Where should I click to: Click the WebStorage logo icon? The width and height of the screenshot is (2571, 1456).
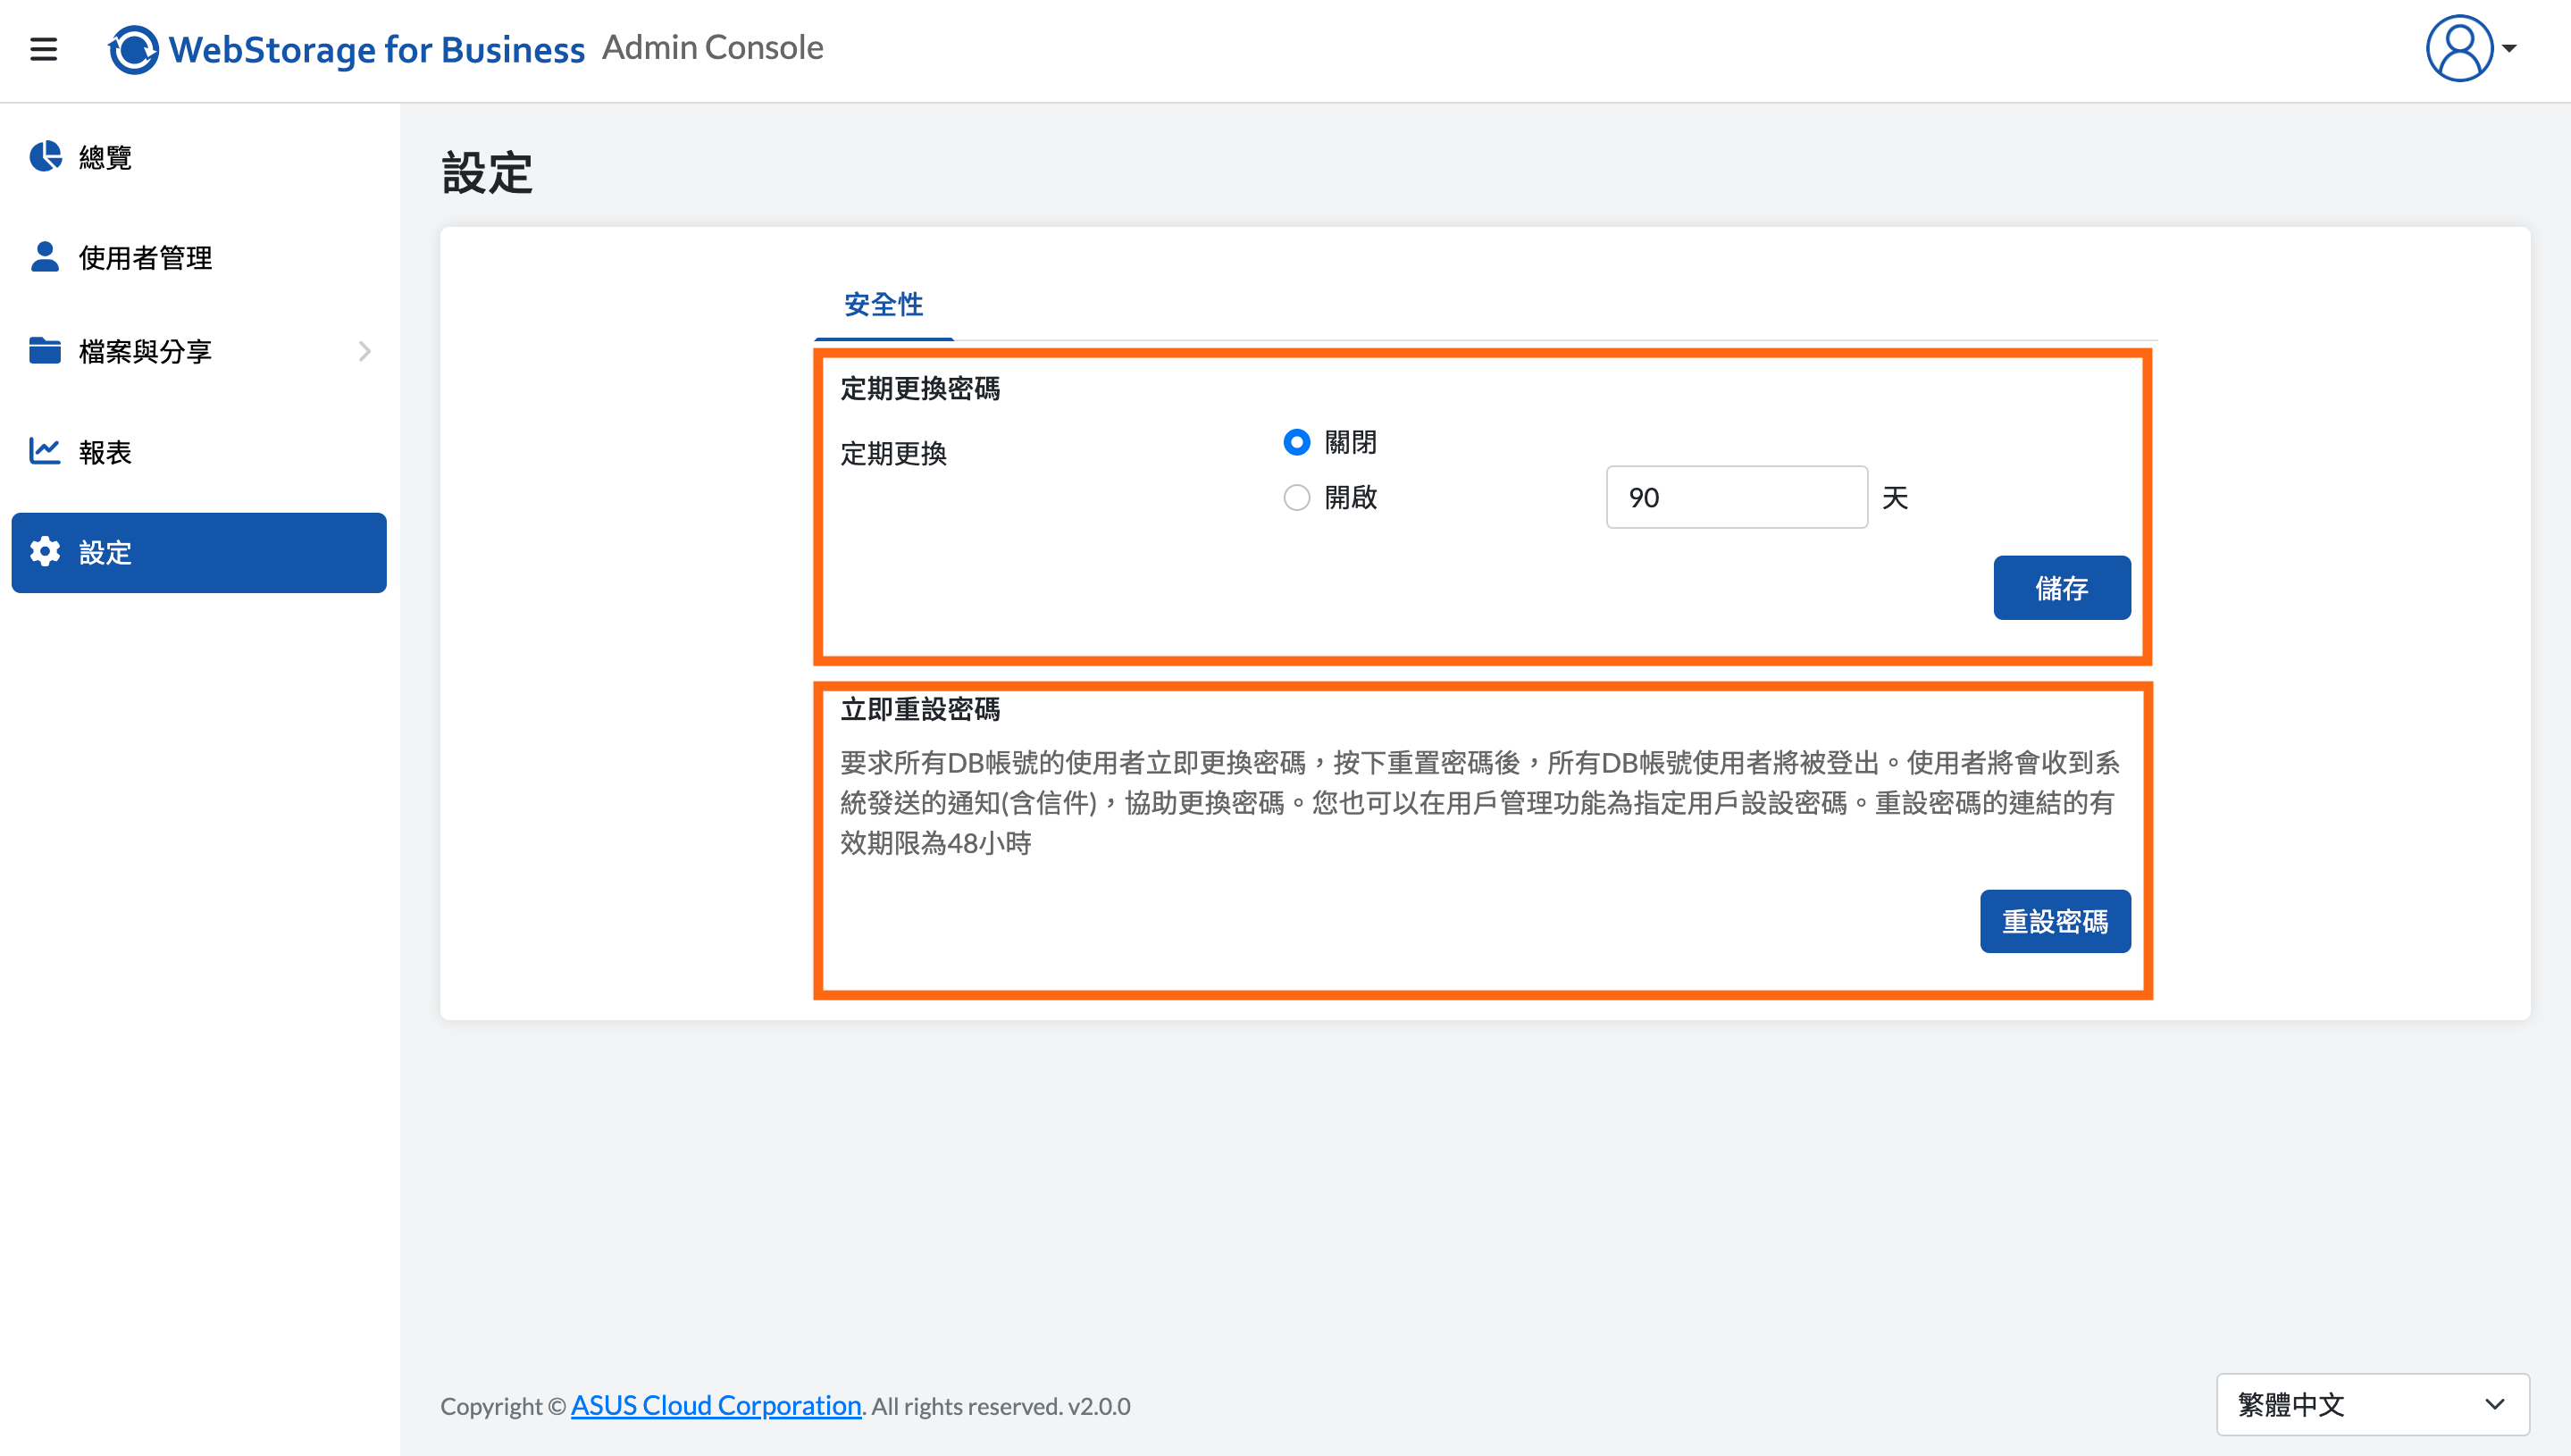[x=133, y=49]
